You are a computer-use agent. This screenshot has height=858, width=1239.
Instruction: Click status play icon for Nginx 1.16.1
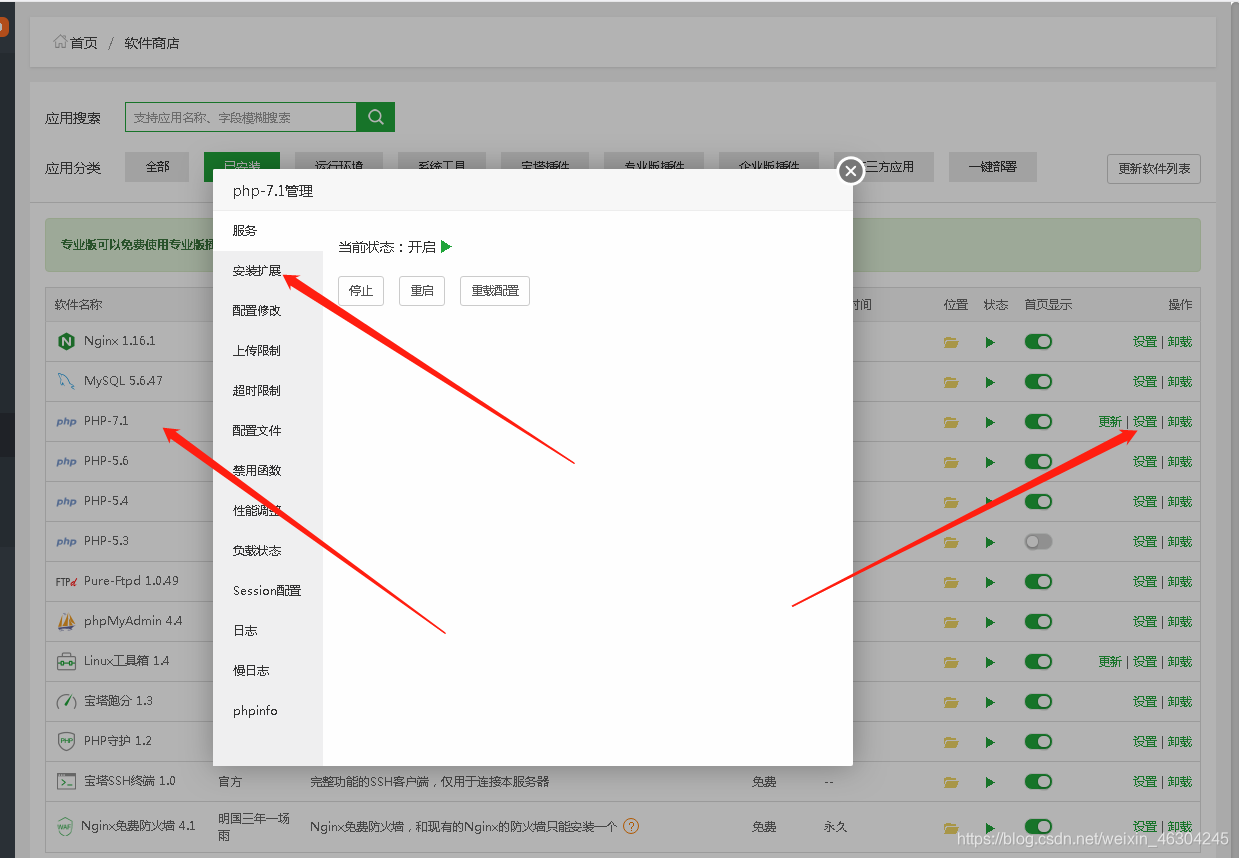(990, 342)
